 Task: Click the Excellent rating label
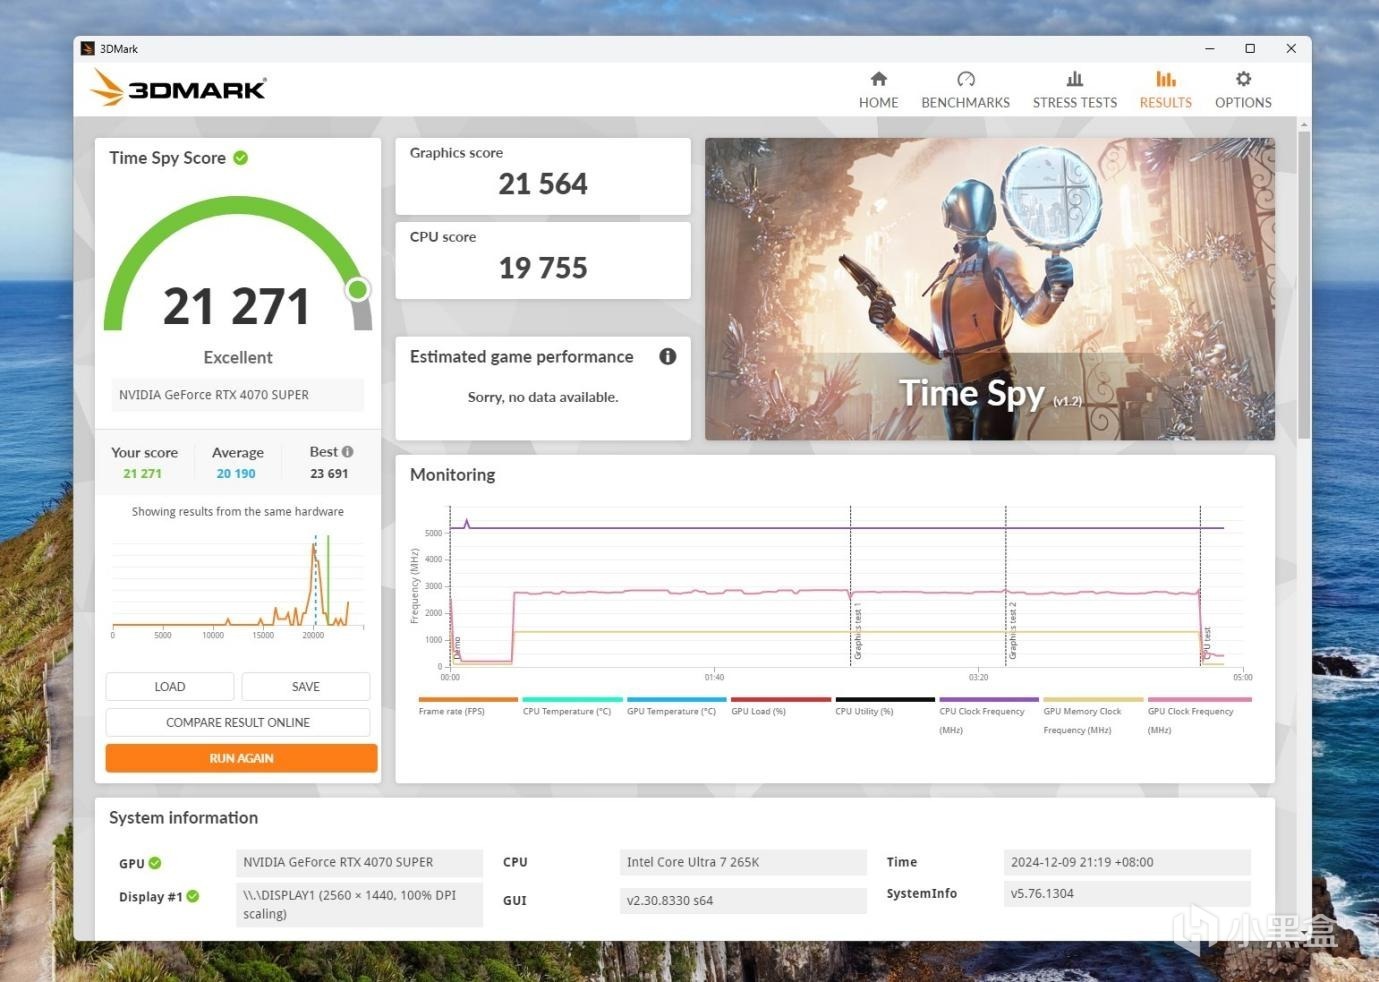pos(238,357)
